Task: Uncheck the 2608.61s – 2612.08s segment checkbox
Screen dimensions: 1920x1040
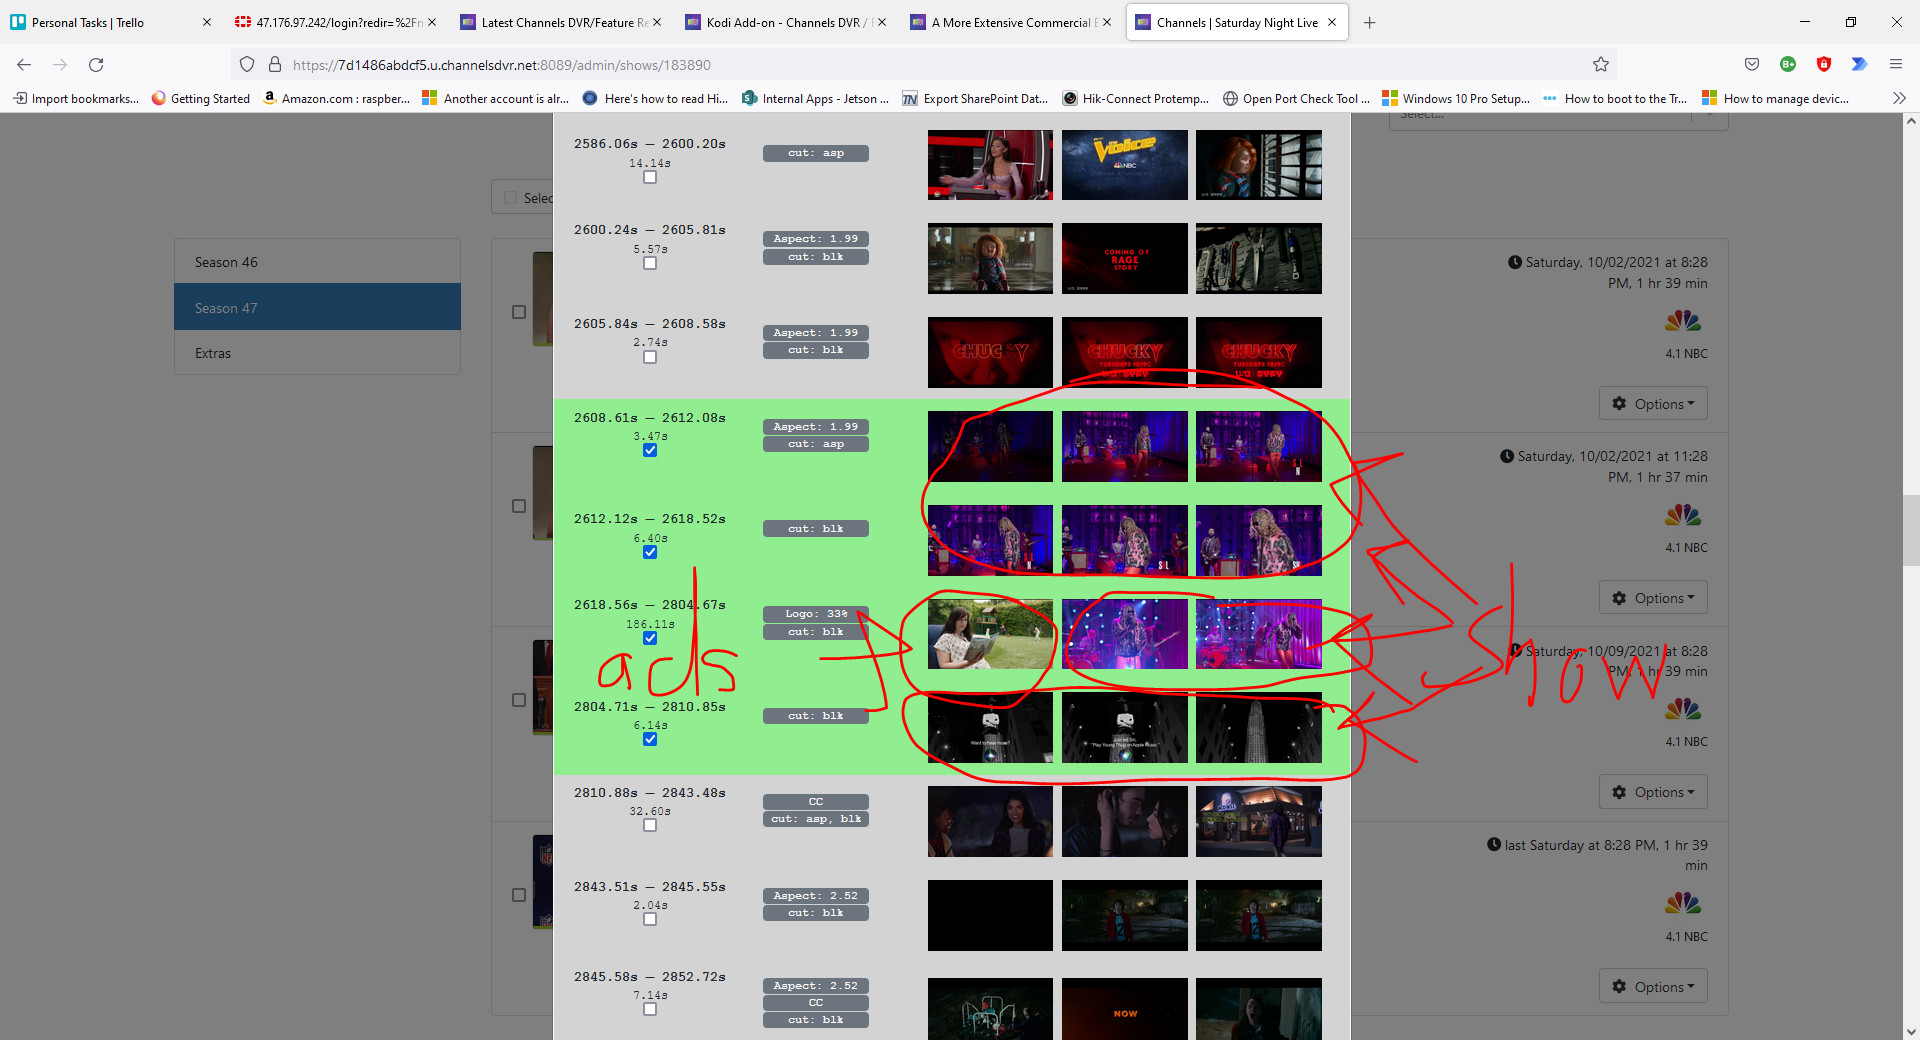Action: pos(650,451)
